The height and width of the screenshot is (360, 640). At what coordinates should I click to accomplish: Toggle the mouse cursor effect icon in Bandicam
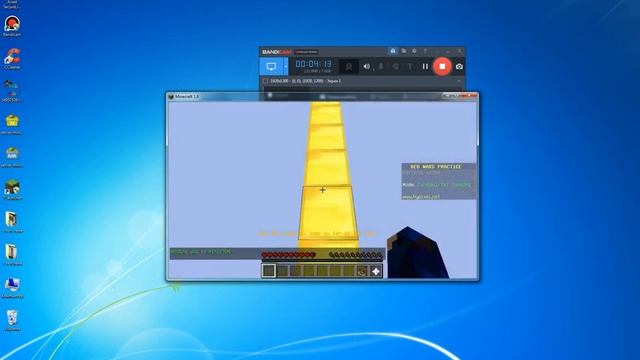click(x=395, y=67)
